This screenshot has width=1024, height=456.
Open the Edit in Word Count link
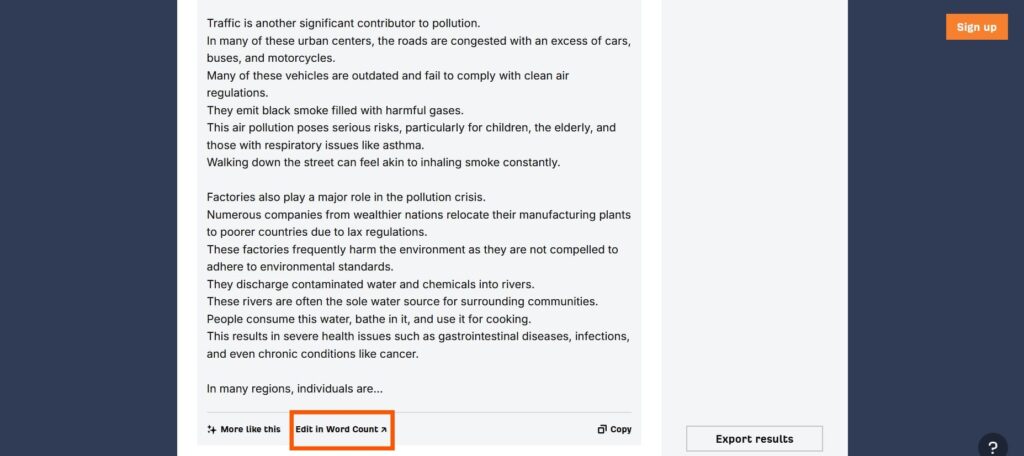337,429
